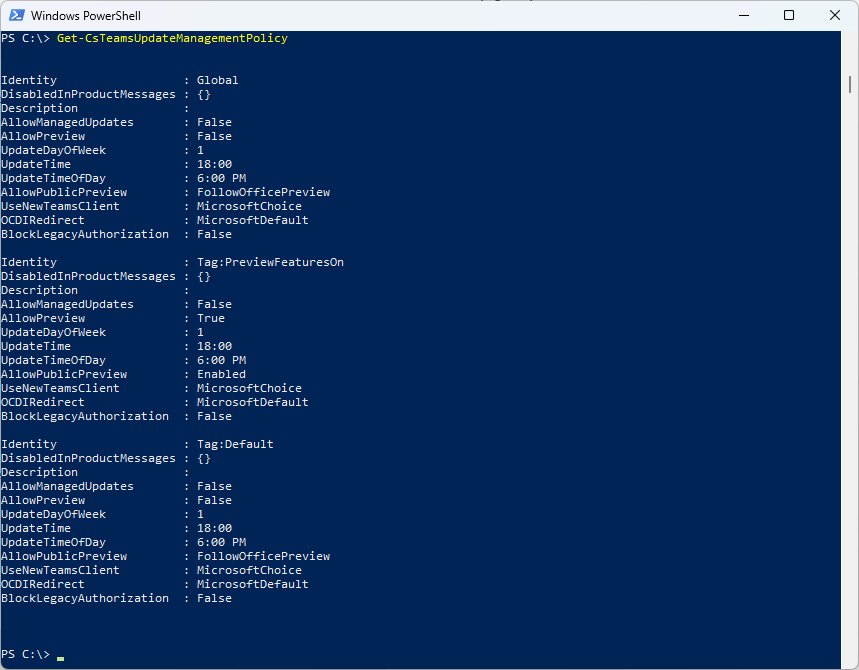Click the PowerShell icon in the title bar

(x=16, y=15)
